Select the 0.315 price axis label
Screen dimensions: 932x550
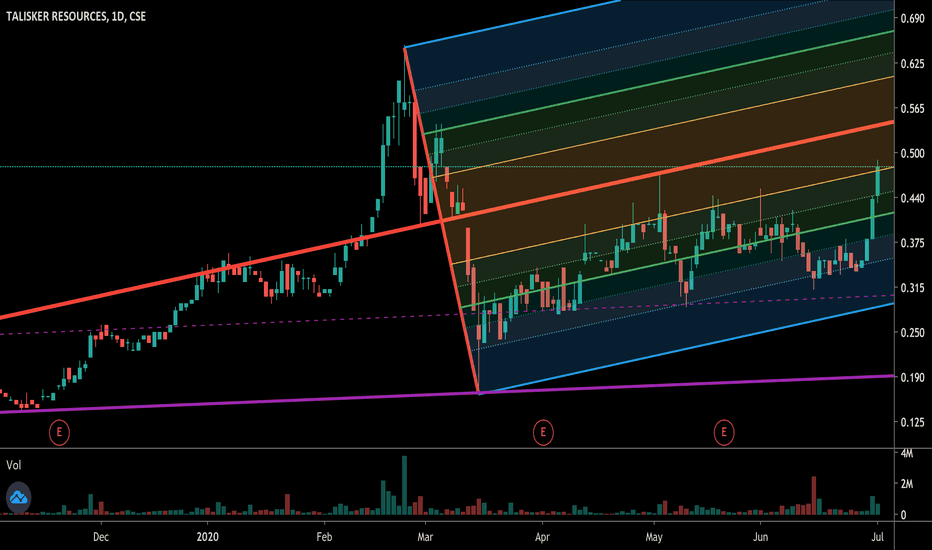912,287
